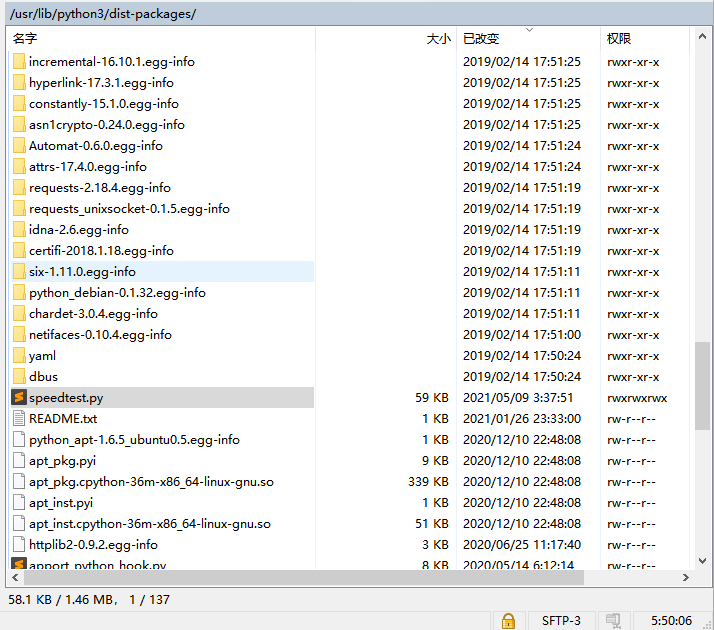
Task: Click the 3 KB size of httplib2-0.9.2.egg-info
Action: (435, 544)
